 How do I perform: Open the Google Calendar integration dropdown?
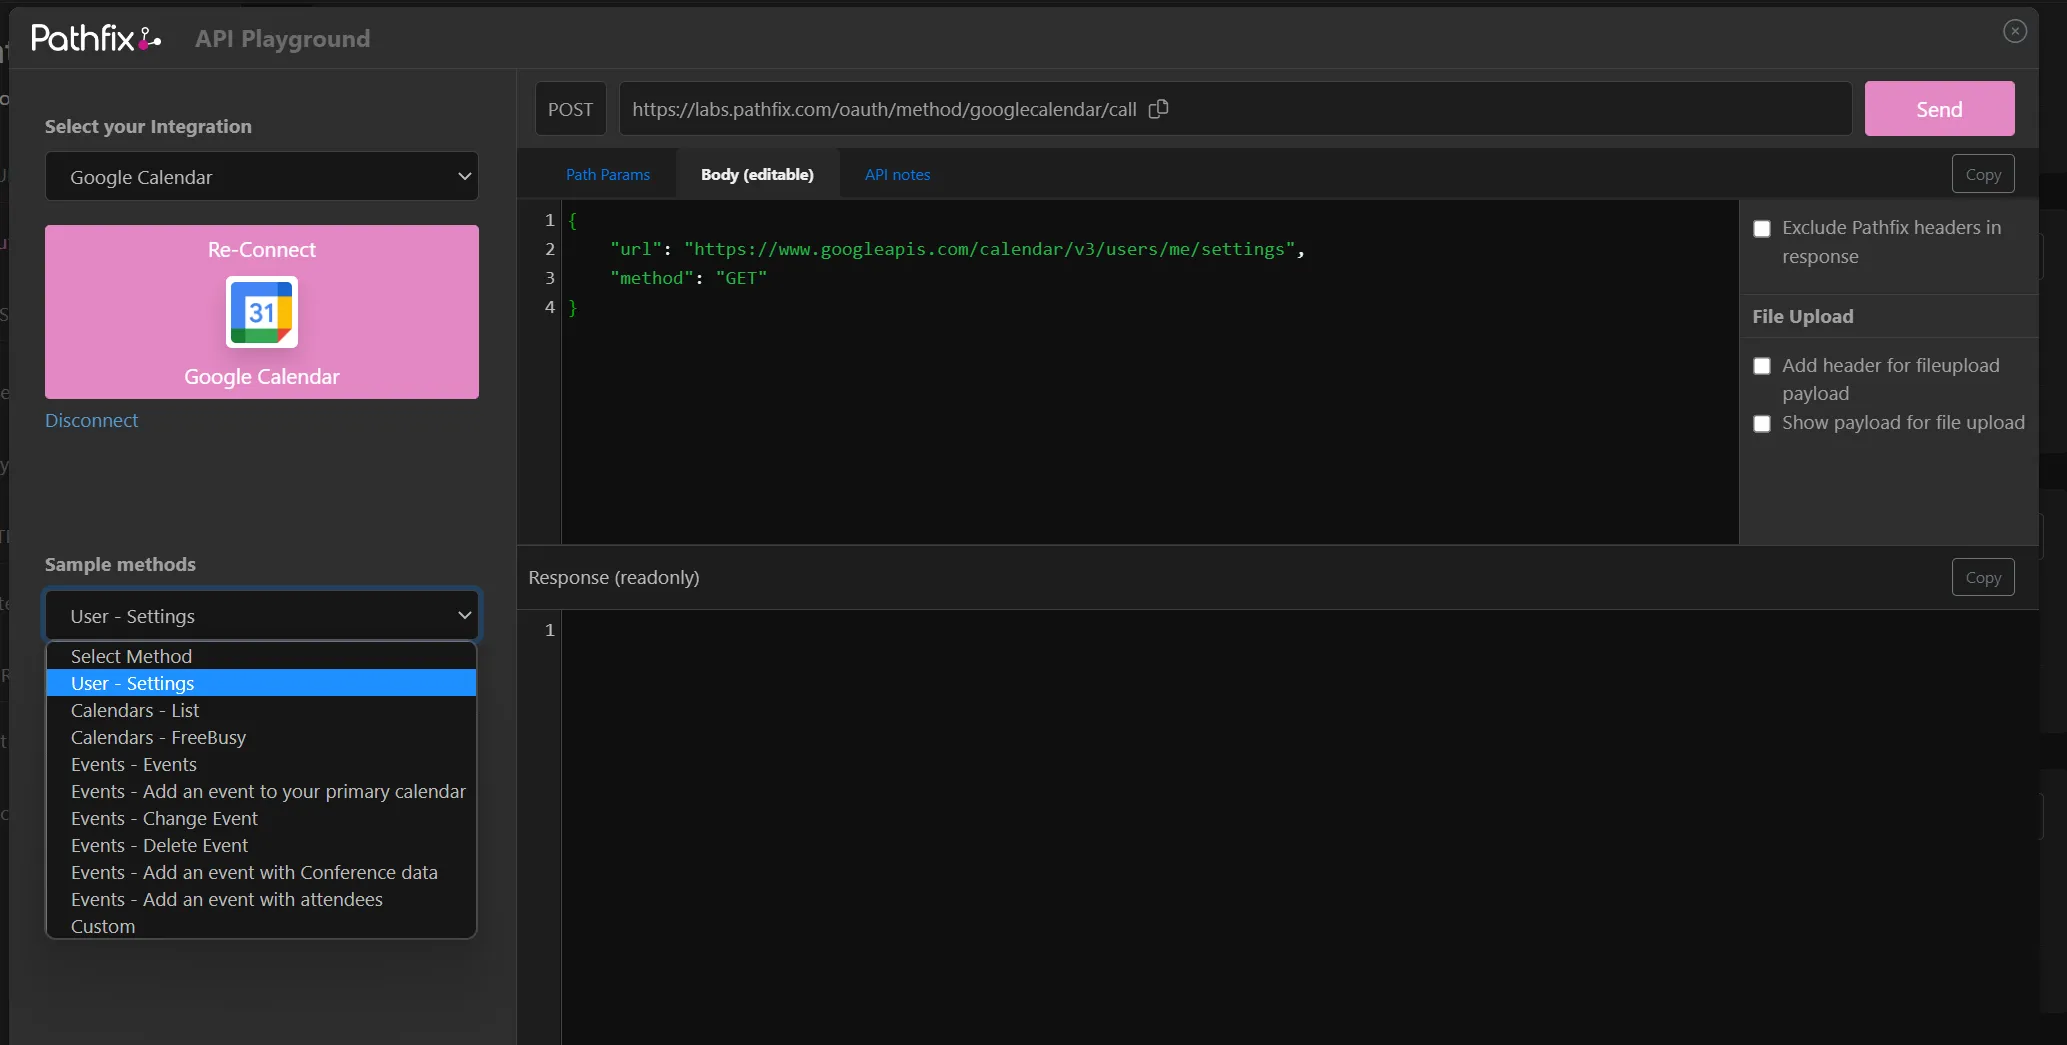[262, 177]
